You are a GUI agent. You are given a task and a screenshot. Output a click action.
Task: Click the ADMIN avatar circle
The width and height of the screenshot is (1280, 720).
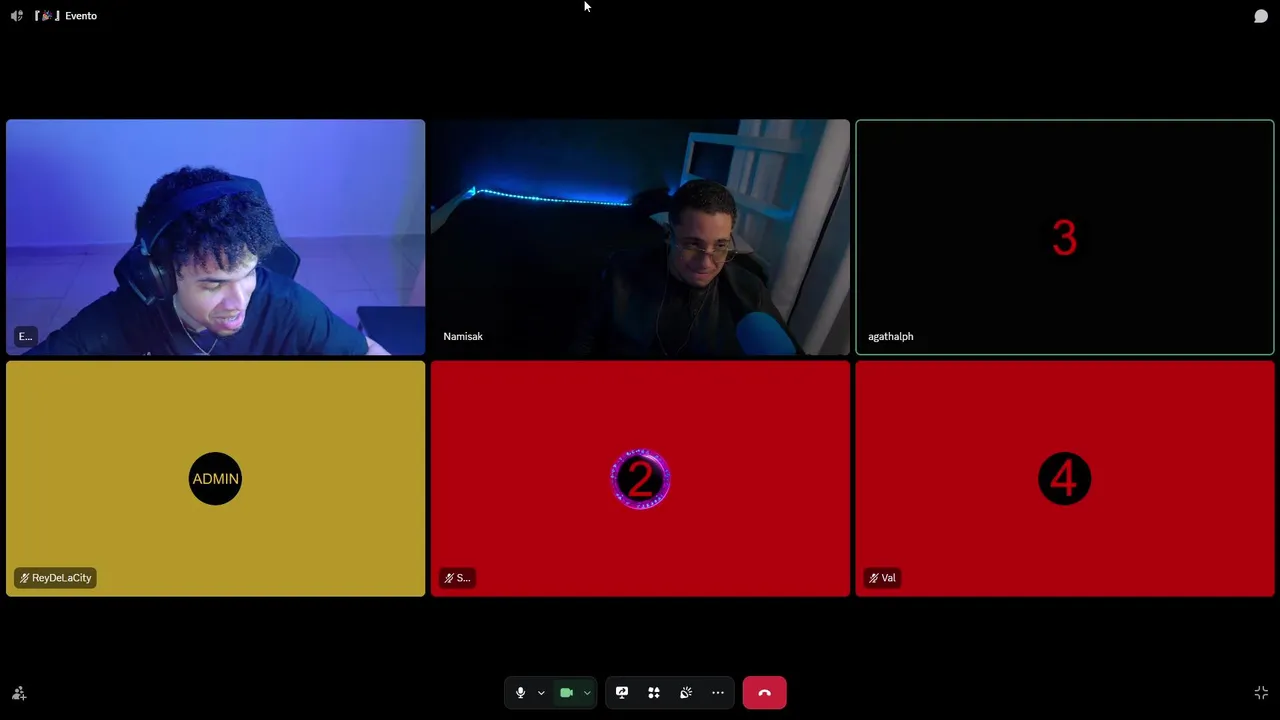point(215,479)
